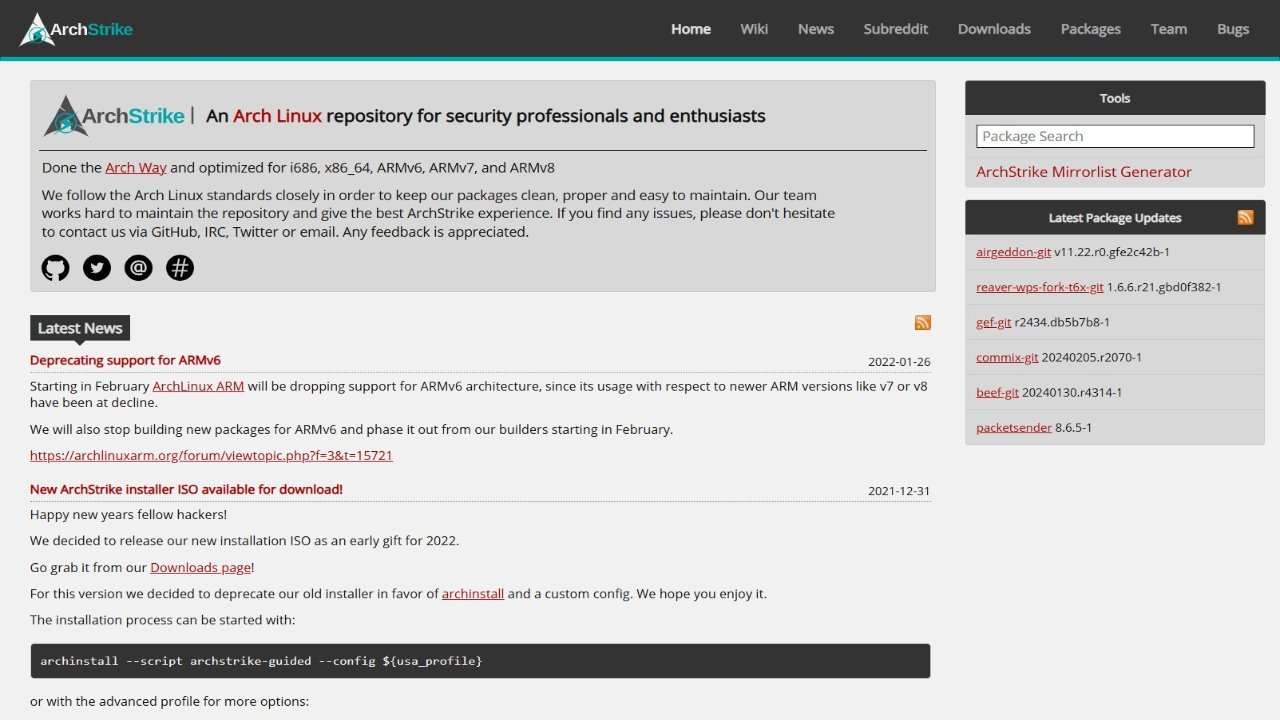Focus the Package Search field
The width and height of the screenshot is (1280, 720).
[x=1115, y=136]
